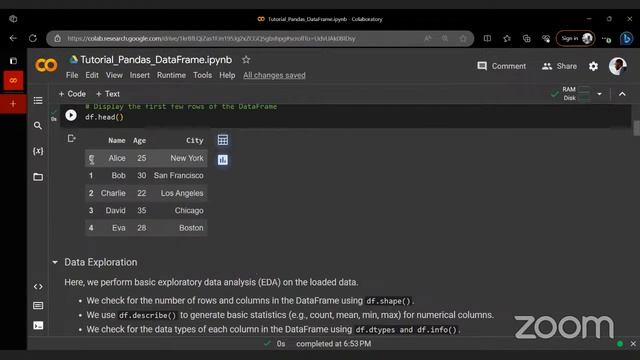Convert DataFrame to interactive table
This screenshot has width=640, height=360.
[x=223, y=140]
